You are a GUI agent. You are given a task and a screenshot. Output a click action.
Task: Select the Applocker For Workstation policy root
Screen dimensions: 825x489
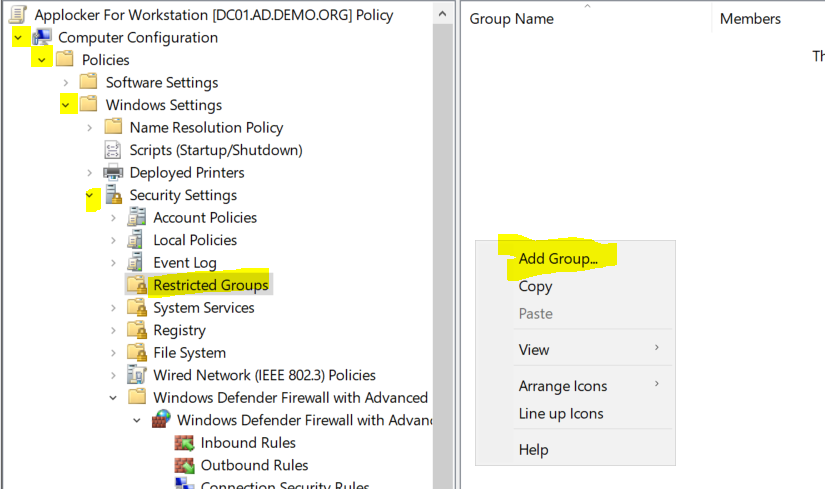[x=214, y=15]
